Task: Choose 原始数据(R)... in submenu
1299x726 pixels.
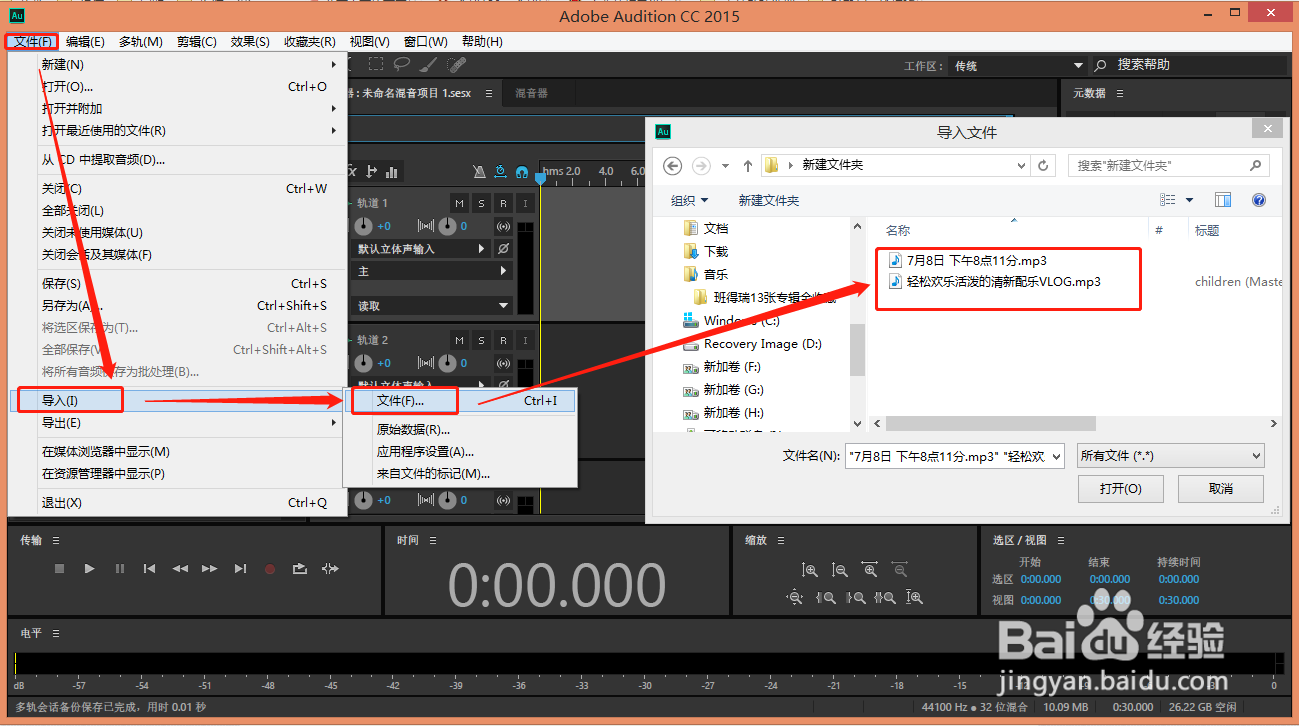Action: pos(460,430)
